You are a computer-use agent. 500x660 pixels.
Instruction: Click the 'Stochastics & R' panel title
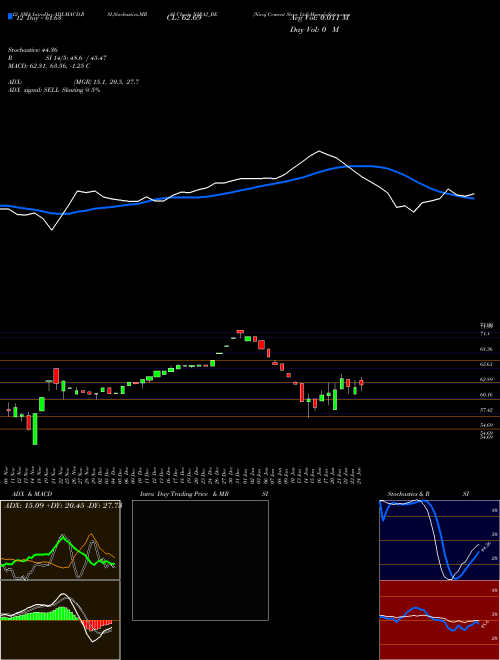(409, 494)
